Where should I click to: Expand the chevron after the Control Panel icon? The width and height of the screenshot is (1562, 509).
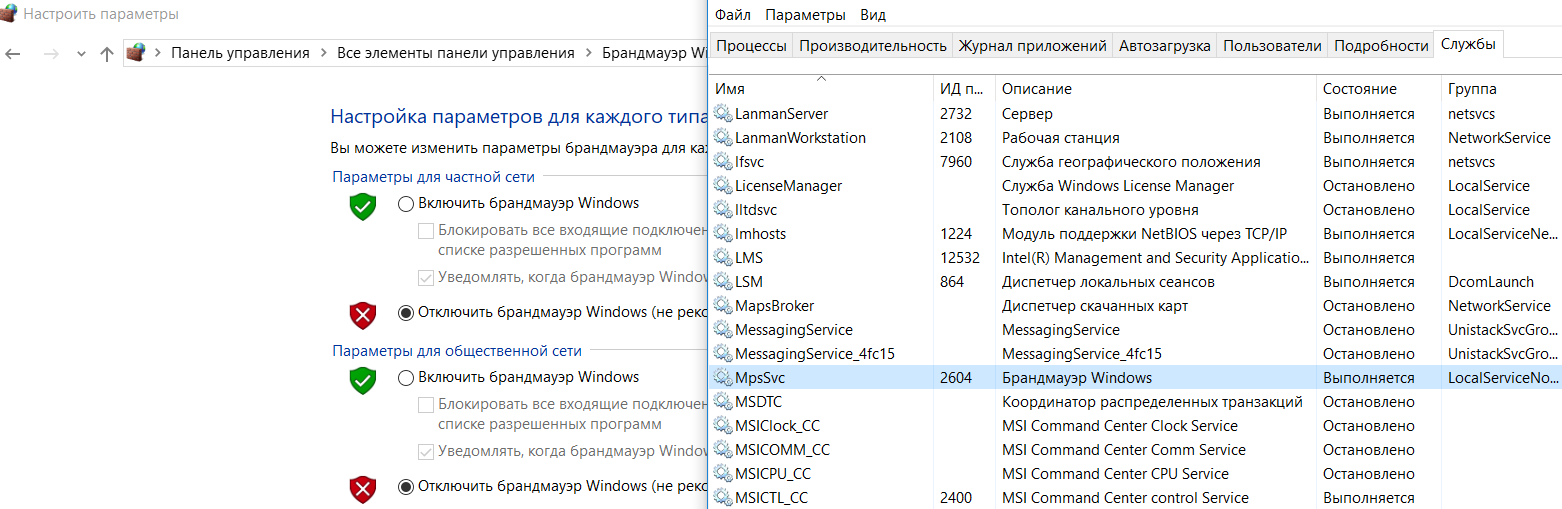click(158, 54)
